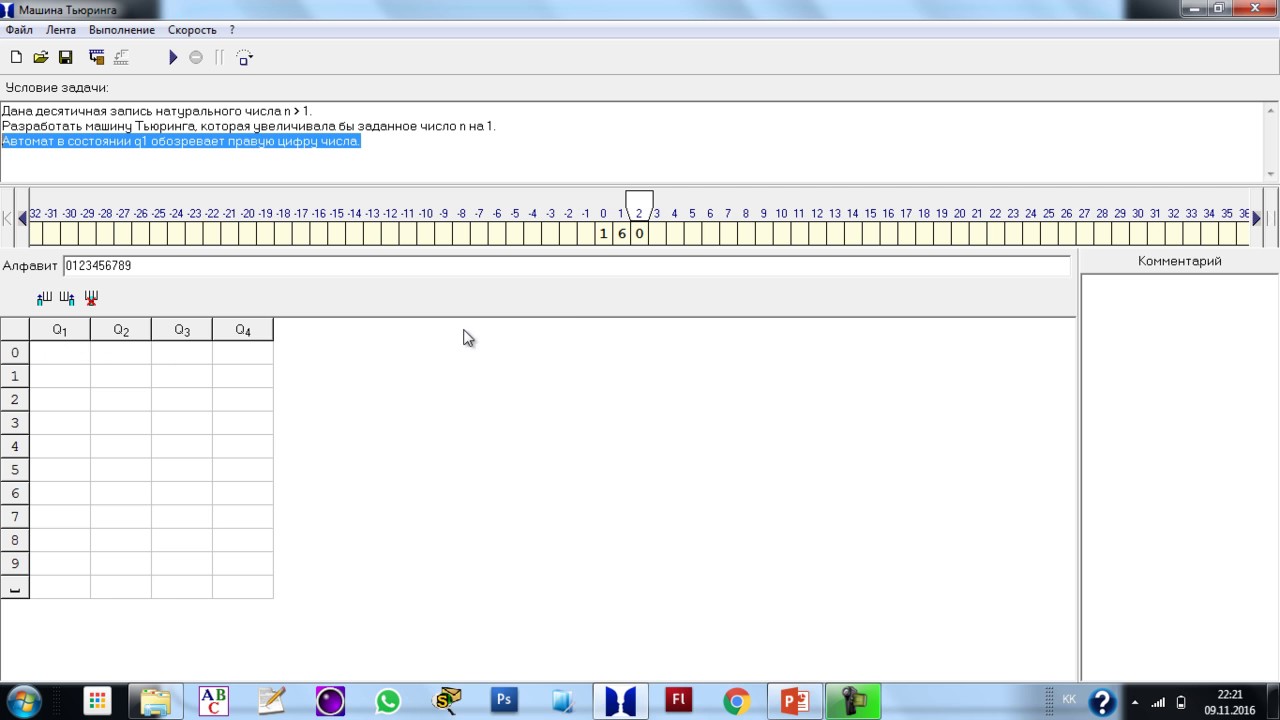Move the tape right with the arrow
1280x720 pixels.
pyautogui.click(x=1257, y=218)
